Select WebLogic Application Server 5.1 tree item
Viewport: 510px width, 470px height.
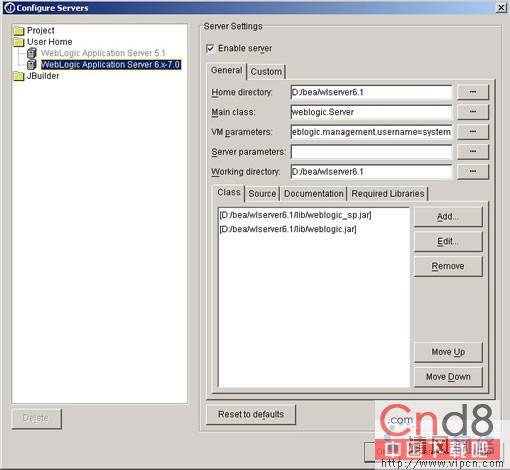103,53
